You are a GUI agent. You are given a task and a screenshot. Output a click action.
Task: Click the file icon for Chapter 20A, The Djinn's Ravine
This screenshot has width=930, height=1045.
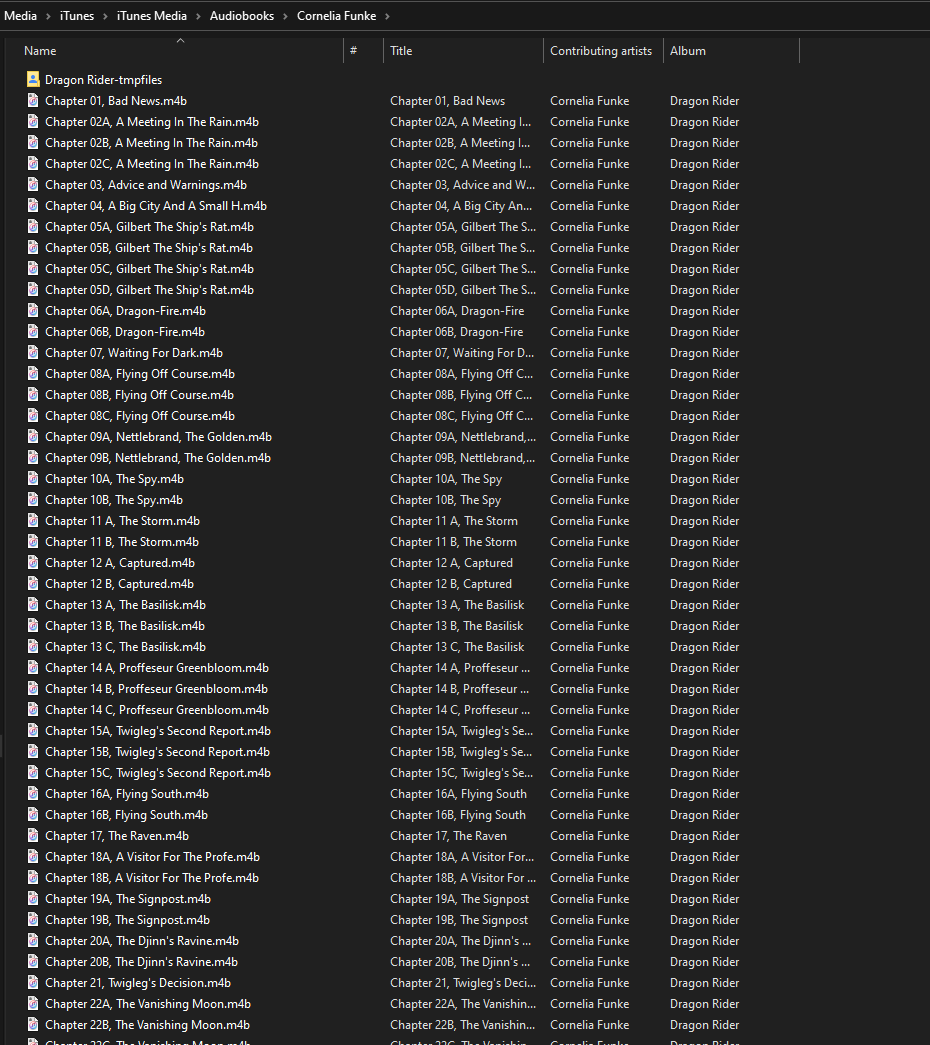coord(33,940)
